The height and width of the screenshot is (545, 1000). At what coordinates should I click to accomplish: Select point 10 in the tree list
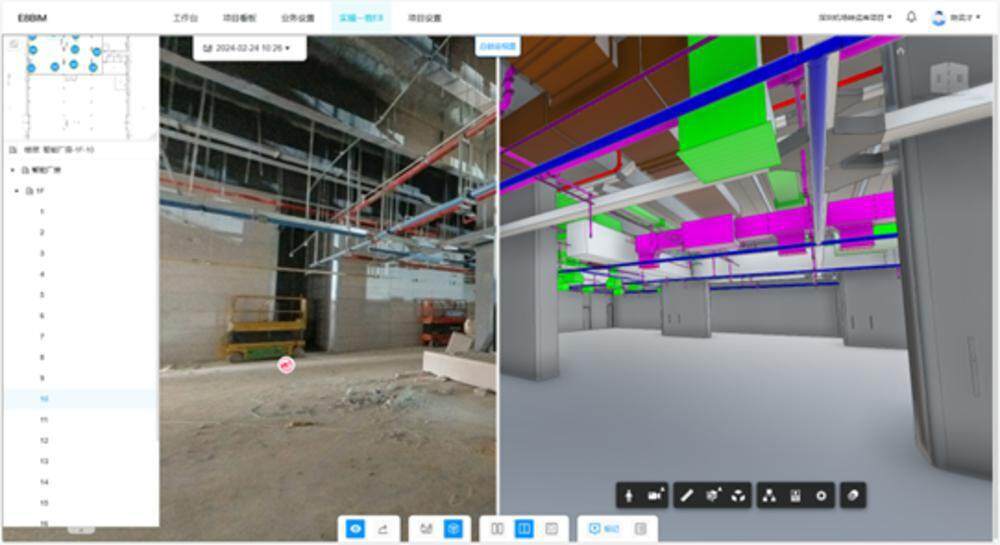pyautogui.click(x=43, y=399)
